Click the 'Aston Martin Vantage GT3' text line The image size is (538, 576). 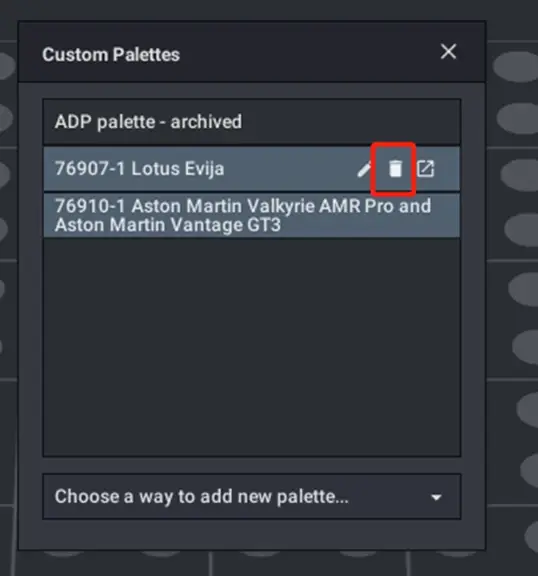coord(168,225)
